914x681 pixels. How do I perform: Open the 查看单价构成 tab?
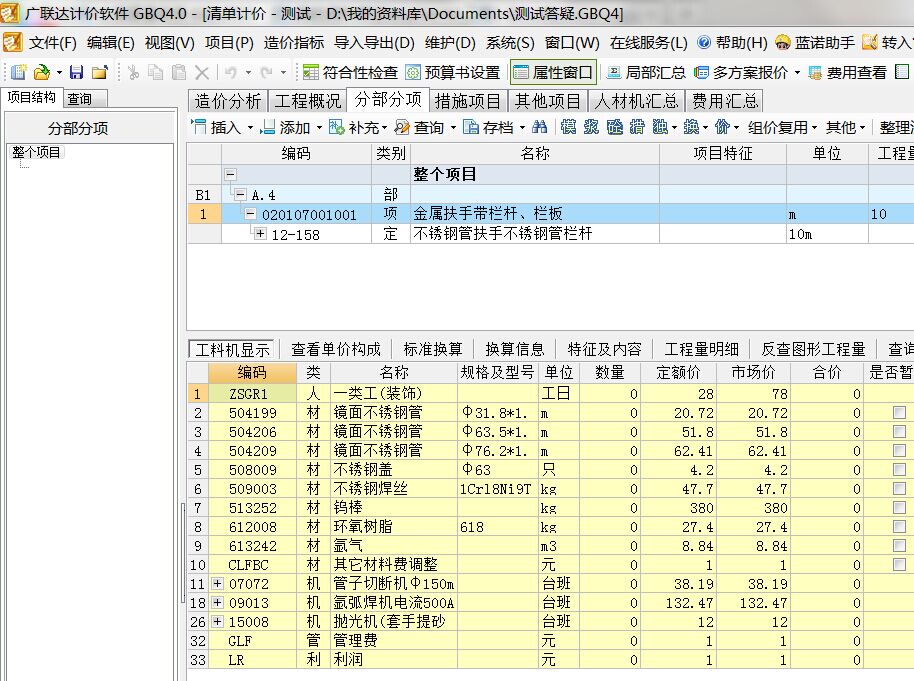point(336,349)
